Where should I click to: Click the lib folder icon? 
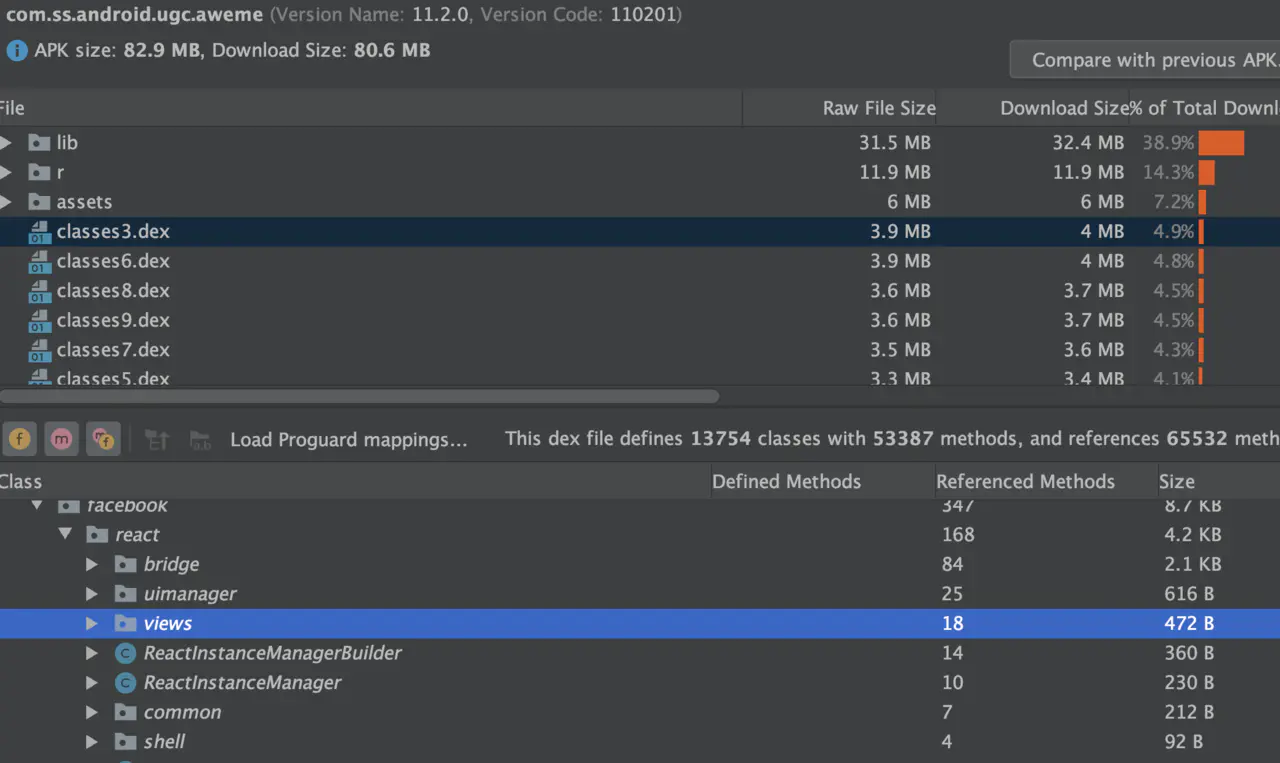pyautogui.click(x=39, y=143)
